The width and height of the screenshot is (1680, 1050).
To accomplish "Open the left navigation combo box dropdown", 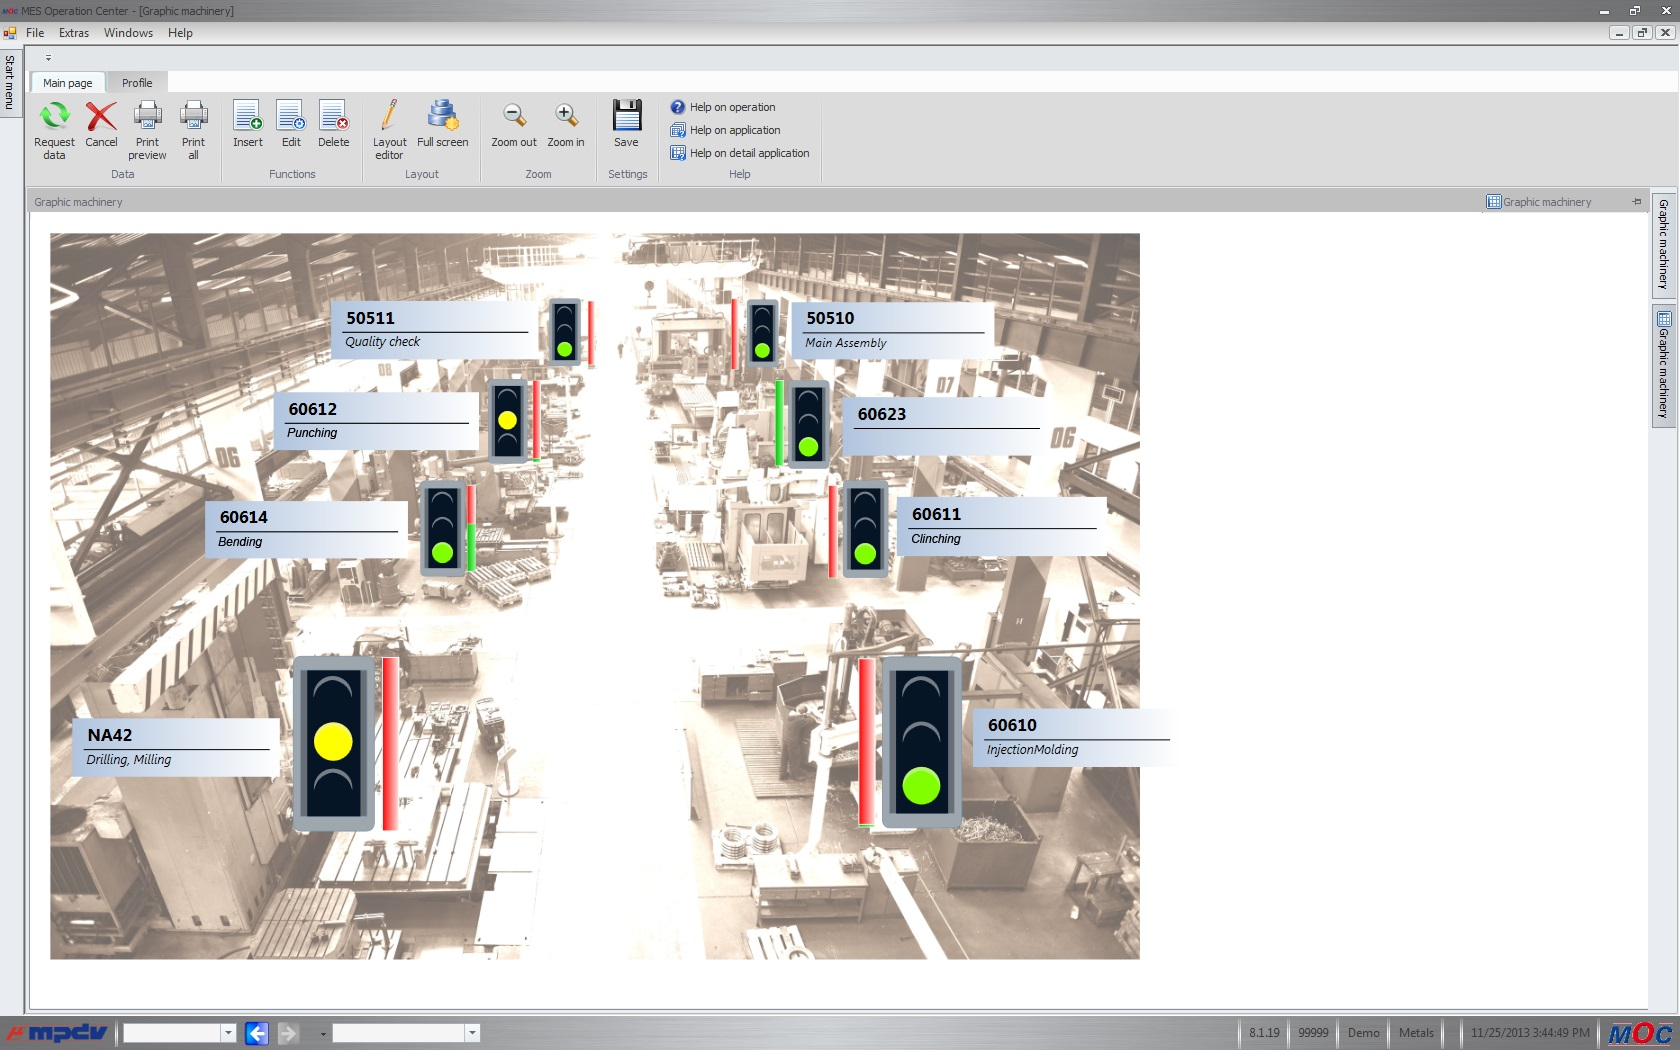I will point(228,1033).
